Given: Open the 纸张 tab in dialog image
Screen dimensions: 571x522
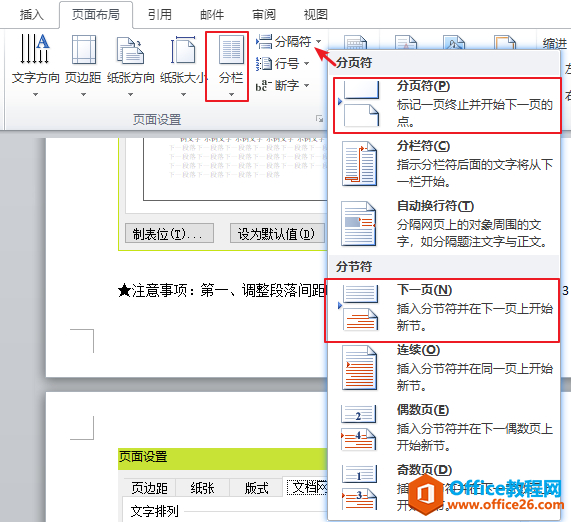Looking at the screenshot, I should click(x=202, y=488).
